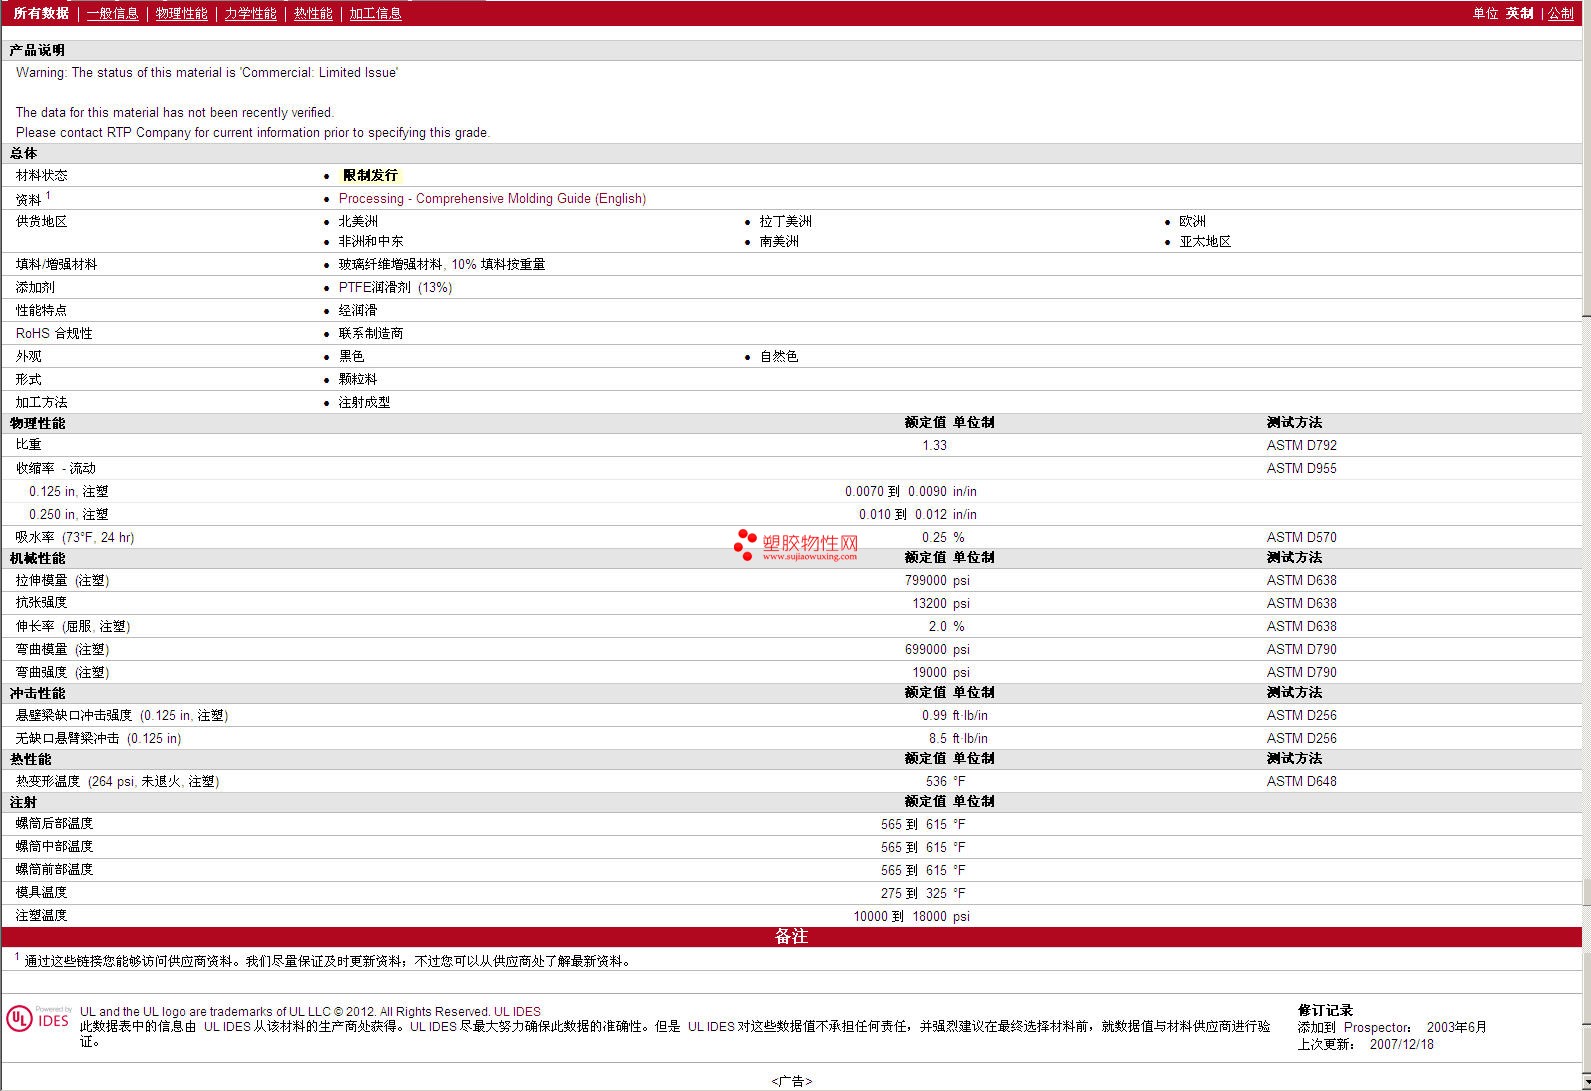
Task: Click the 塑胶物性网 watermark logo
Action: pyautogui.click(x=796, y=545)
